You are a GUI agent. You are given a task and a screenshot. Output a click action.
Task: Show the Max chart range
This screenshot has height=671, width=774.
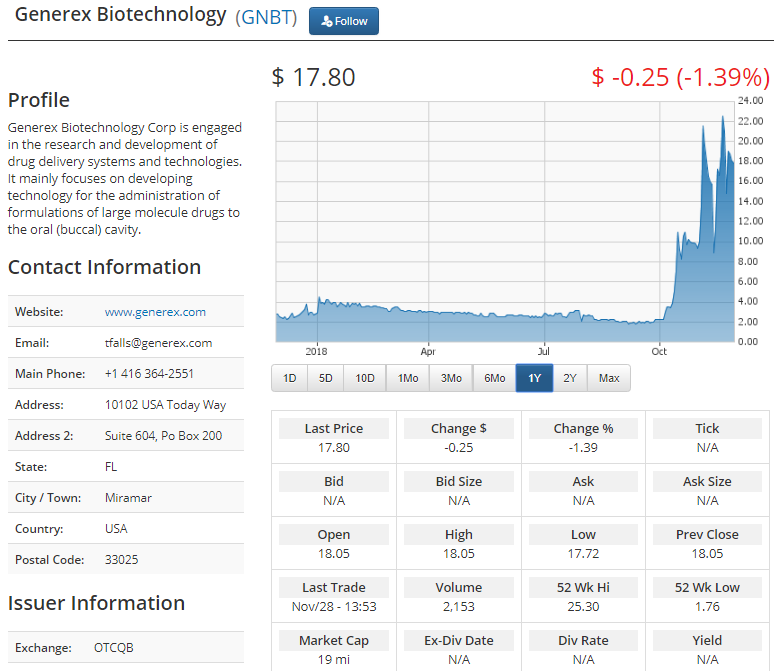[609, 378]
